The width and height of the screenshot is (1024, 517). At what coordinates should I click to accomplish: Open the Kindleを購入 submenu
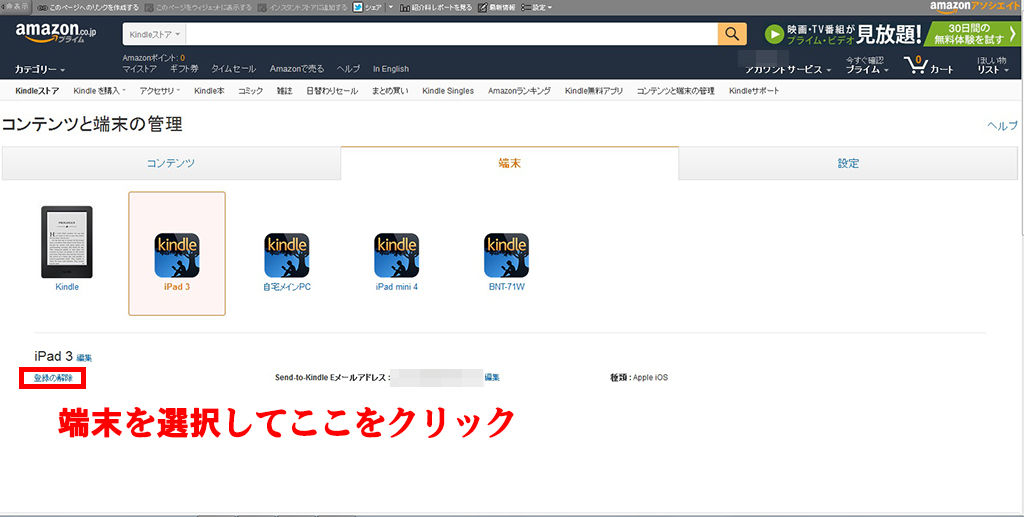pyautogui.click(x=100, y=91)
